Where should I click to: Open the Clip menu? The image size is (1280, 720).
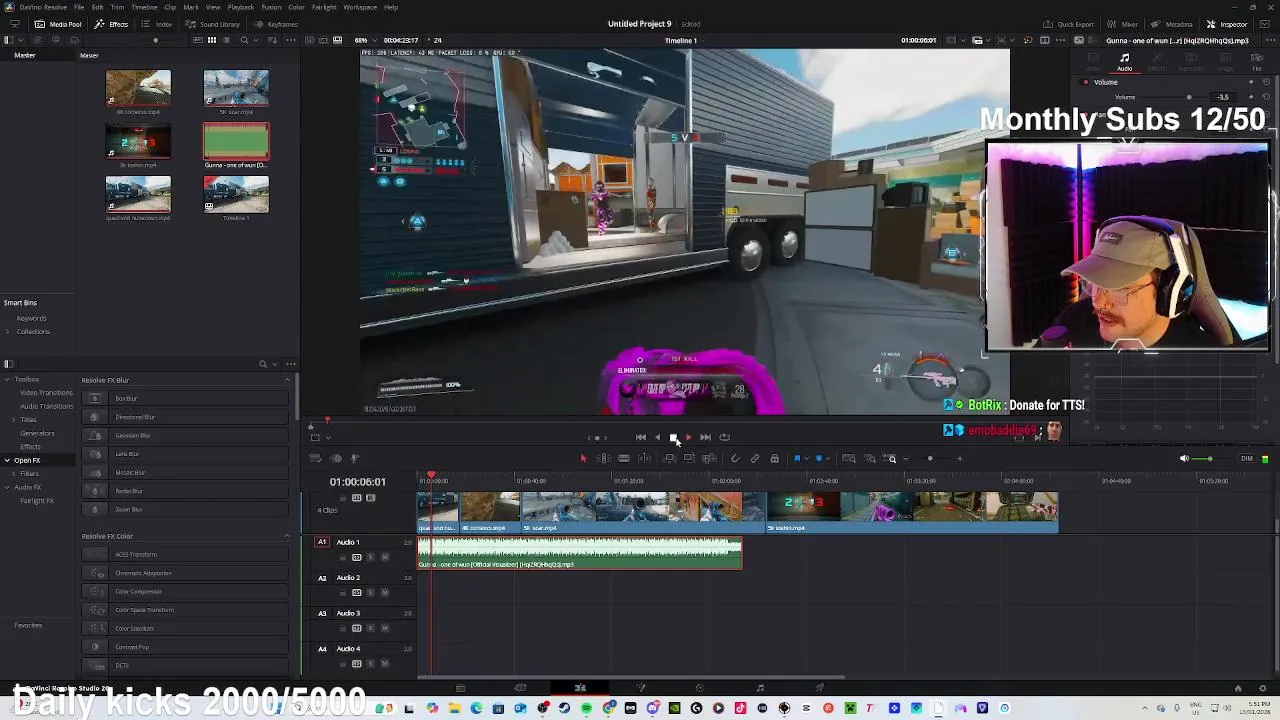pyautogui.click(x=170, y=7)
